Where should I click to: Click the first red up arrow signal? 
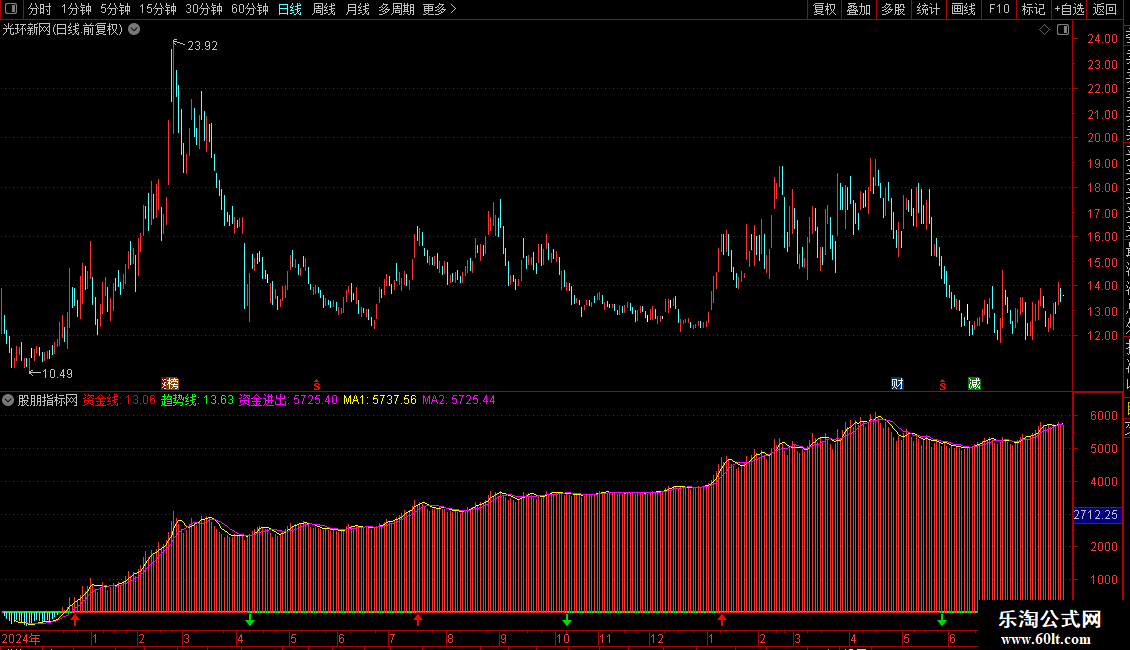[x=75, y=620]
